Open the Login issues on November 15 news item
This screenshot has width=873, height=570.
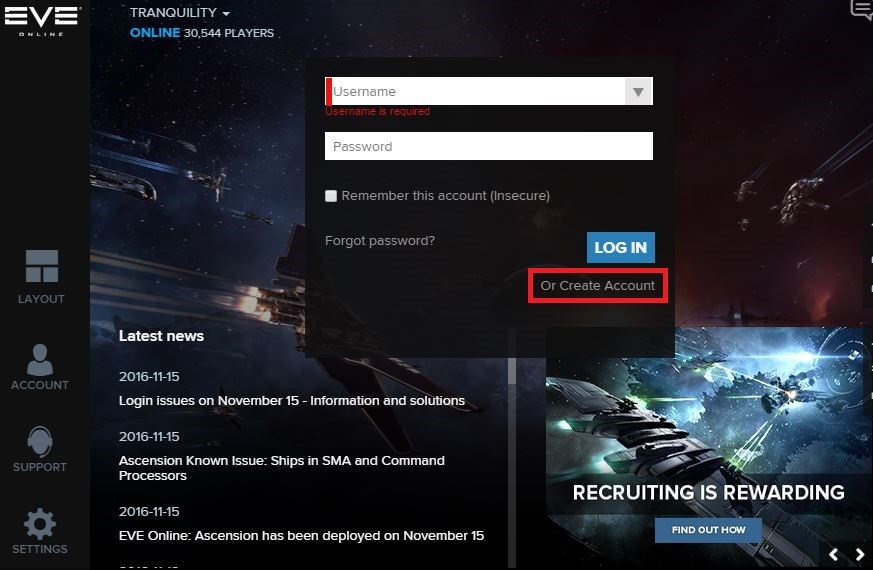pos(292,401)
